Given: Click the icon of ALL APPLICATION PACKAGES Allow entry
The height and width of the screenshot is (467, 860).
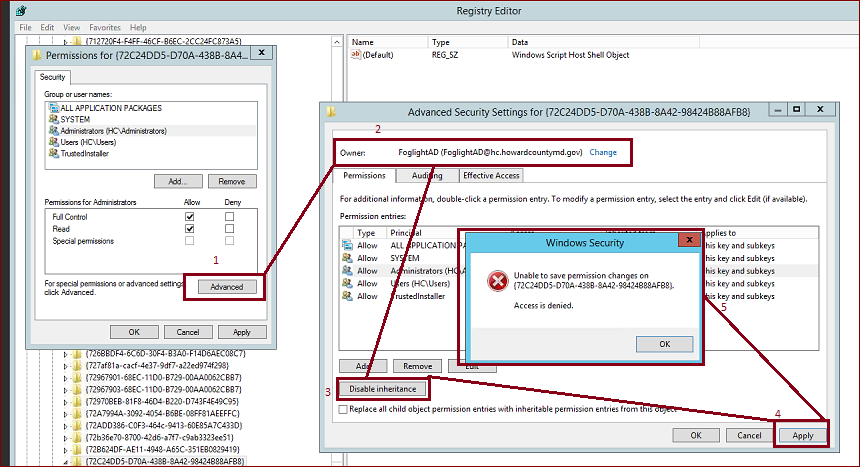Looking at the screenshot, I should 347,245.
